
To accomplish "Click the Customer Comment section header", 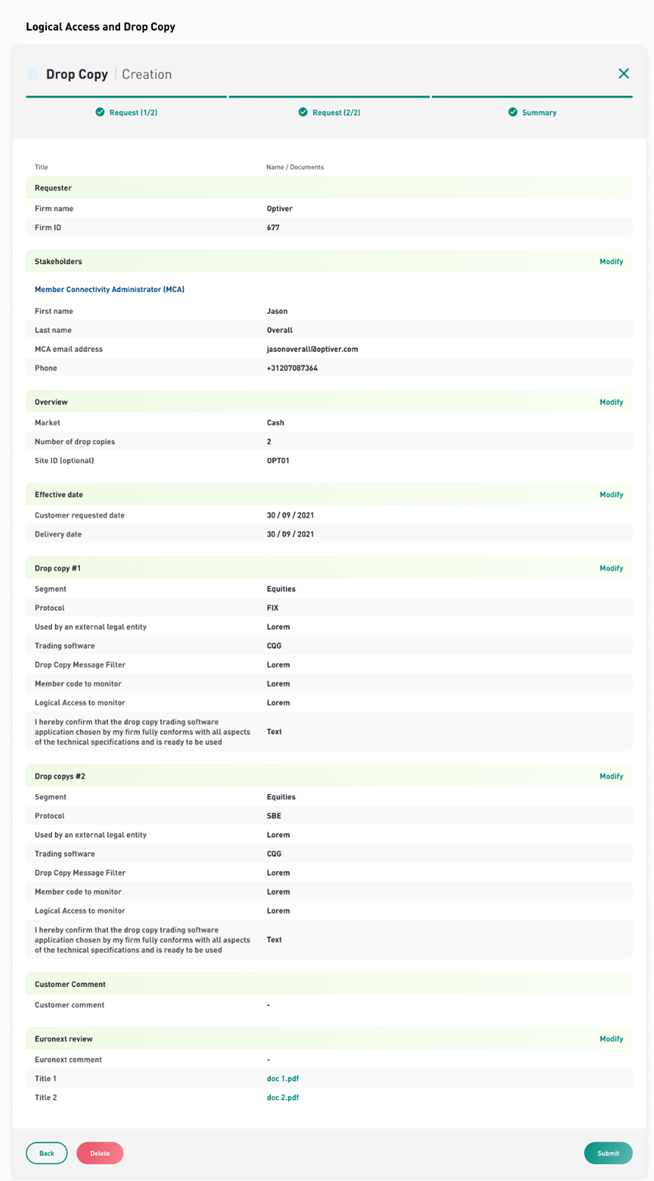I will (x=329, y=984).
